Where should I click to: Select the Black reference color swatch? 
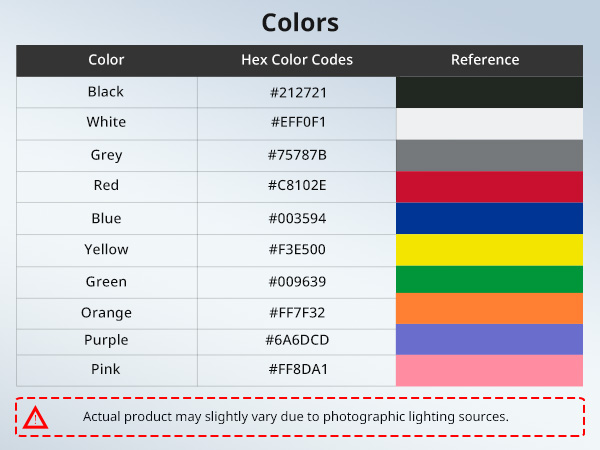click(489, 92)
